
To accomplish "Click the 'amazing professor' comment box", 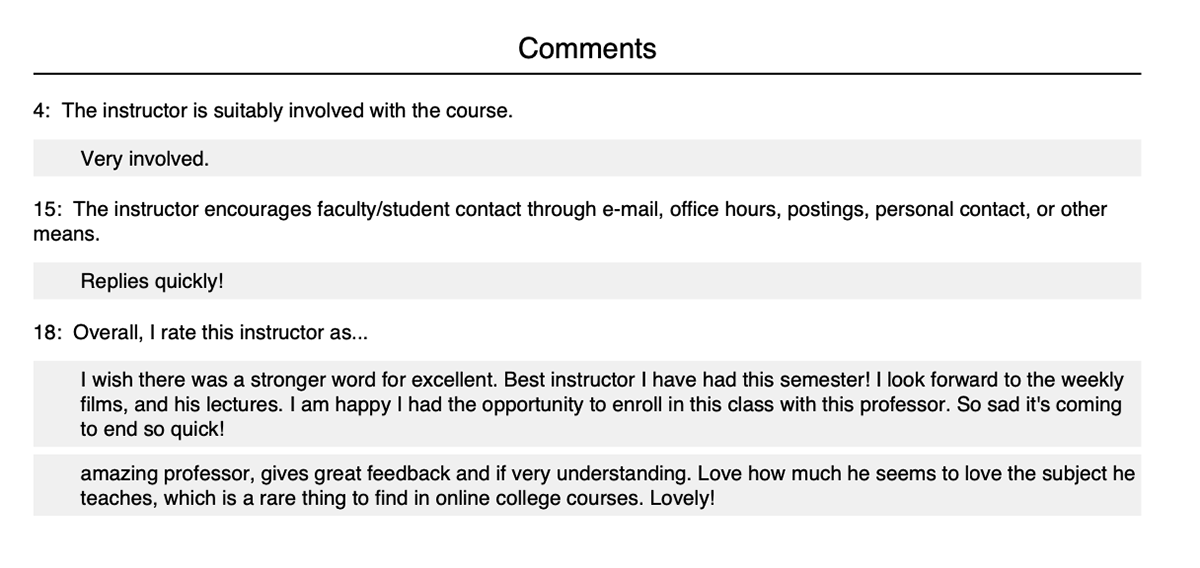I will tap(587, 485).
